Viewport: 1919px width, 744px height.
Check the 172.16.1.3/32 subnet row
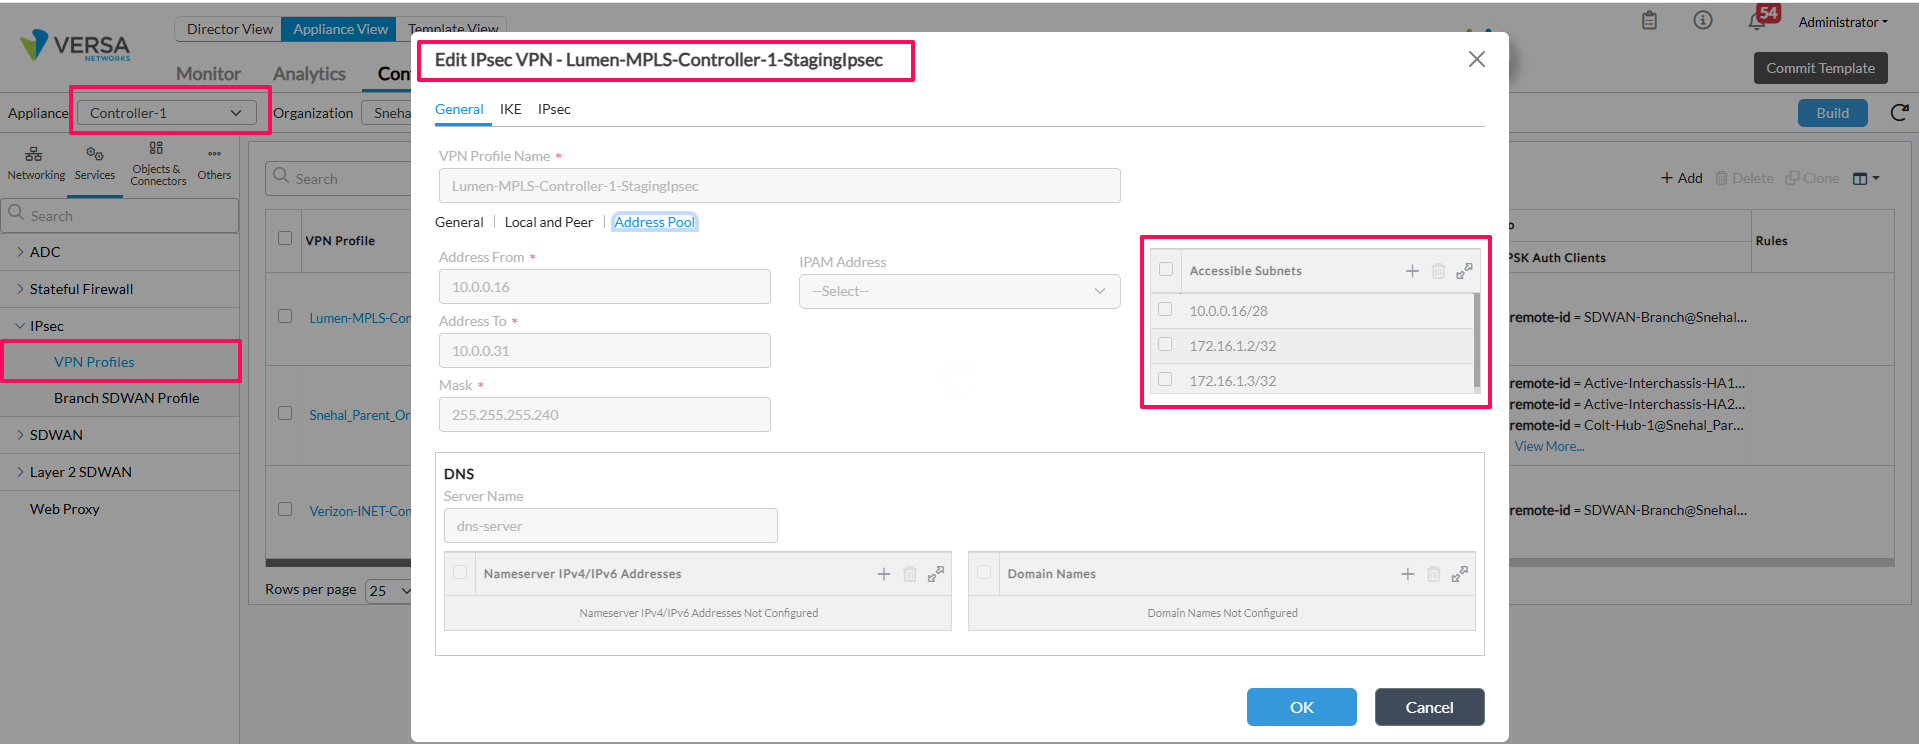click(x=1165, y=380)
